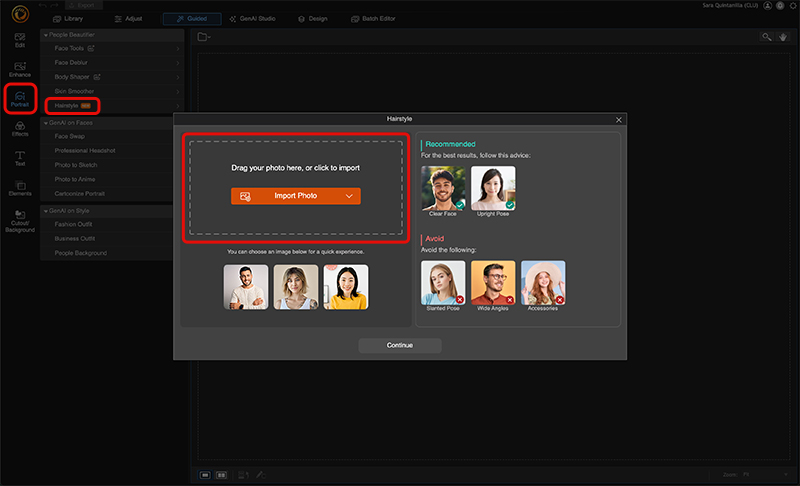This screenshot has height=486, width=800.
Task: Choose the man sample photo
Action: [246, 287]
